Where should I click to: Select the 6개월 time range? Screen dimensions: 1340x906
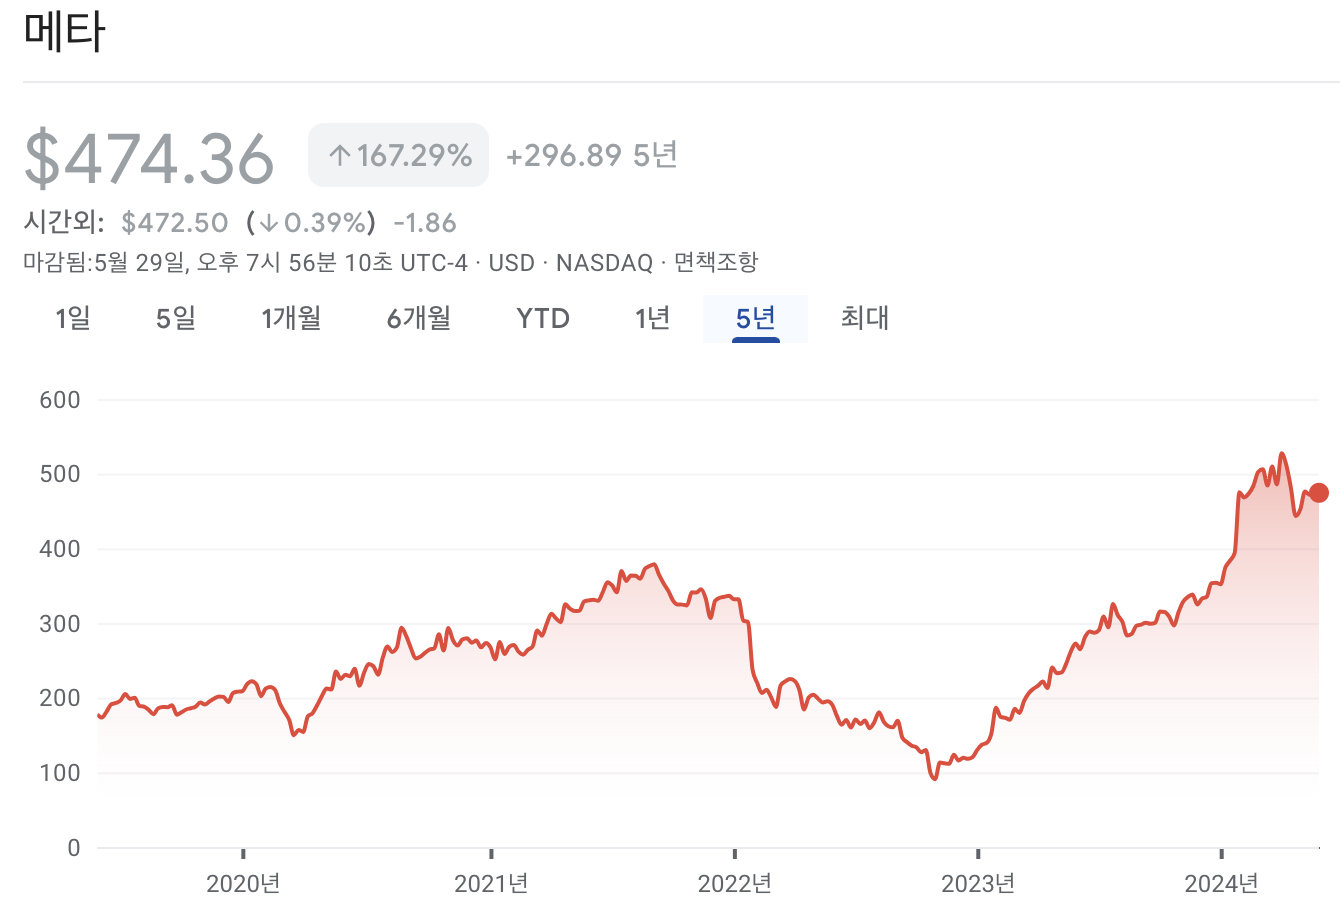[x=417, y=318]
